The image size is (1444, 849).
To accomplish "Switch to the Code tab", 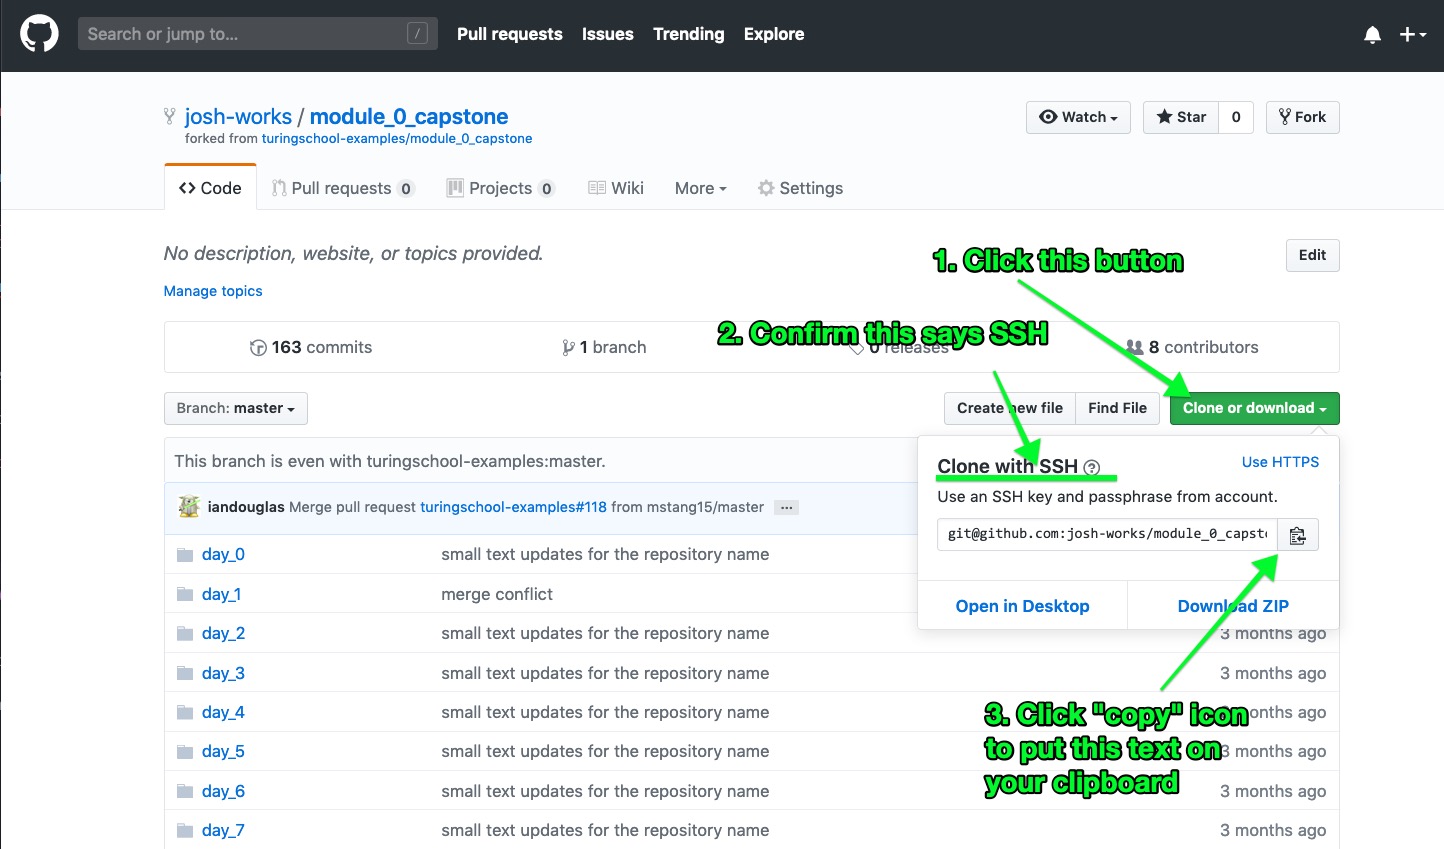I will (210, 188).
